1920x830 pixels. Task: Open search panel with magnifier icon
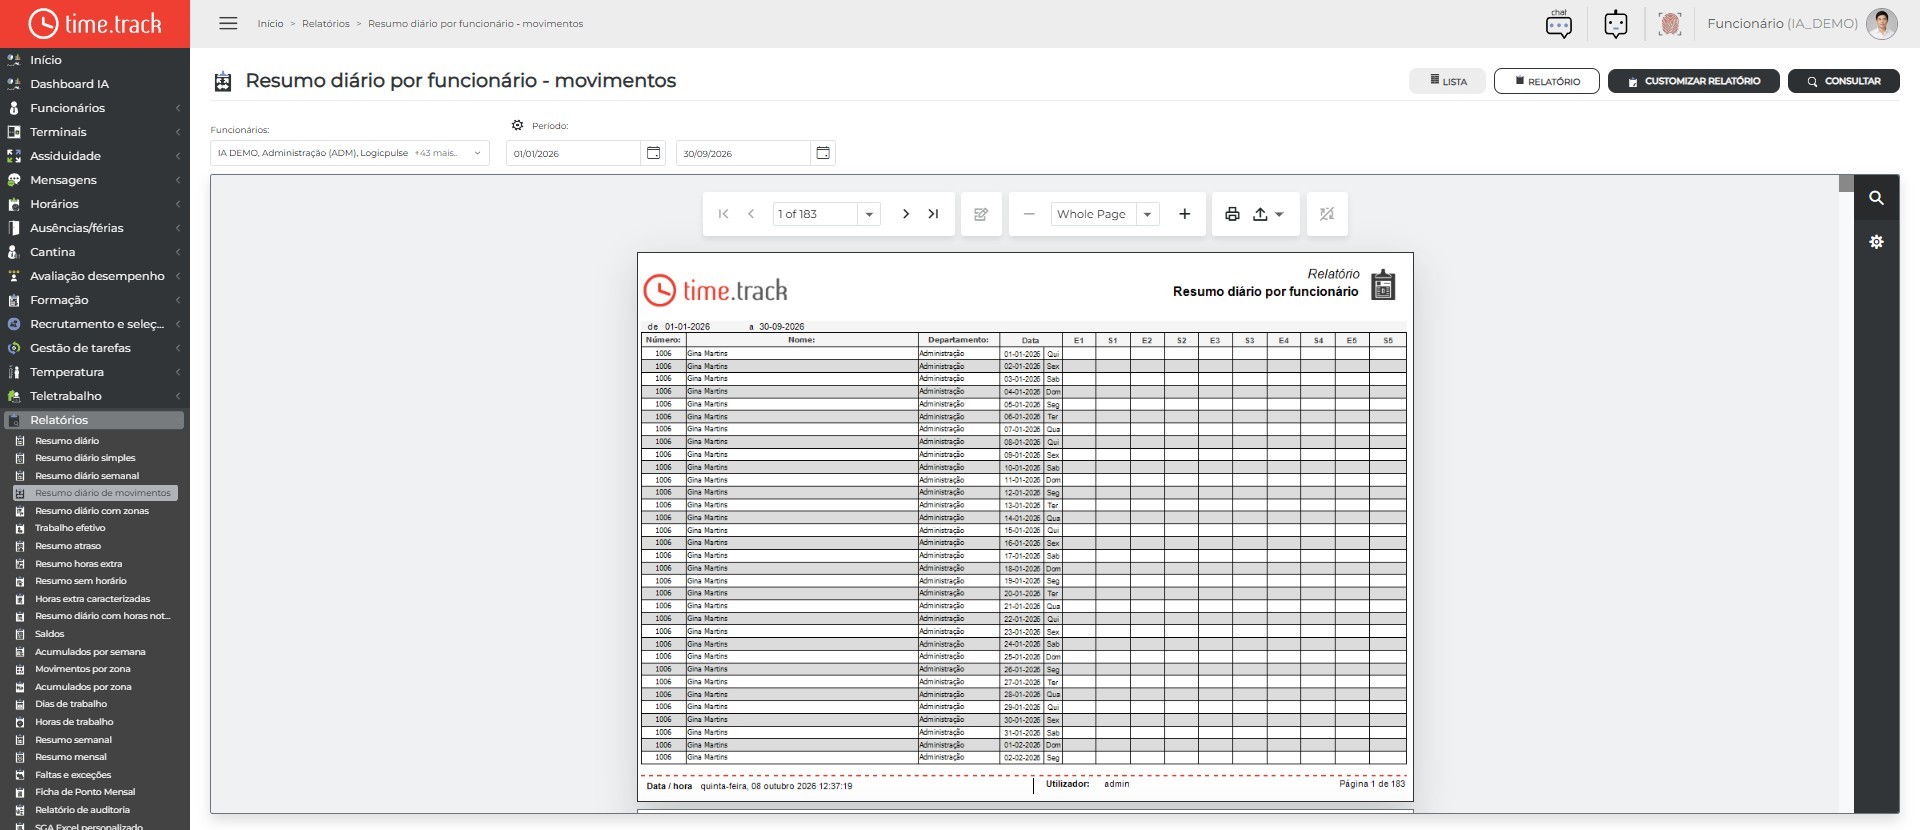click(x=1876, y=198)
